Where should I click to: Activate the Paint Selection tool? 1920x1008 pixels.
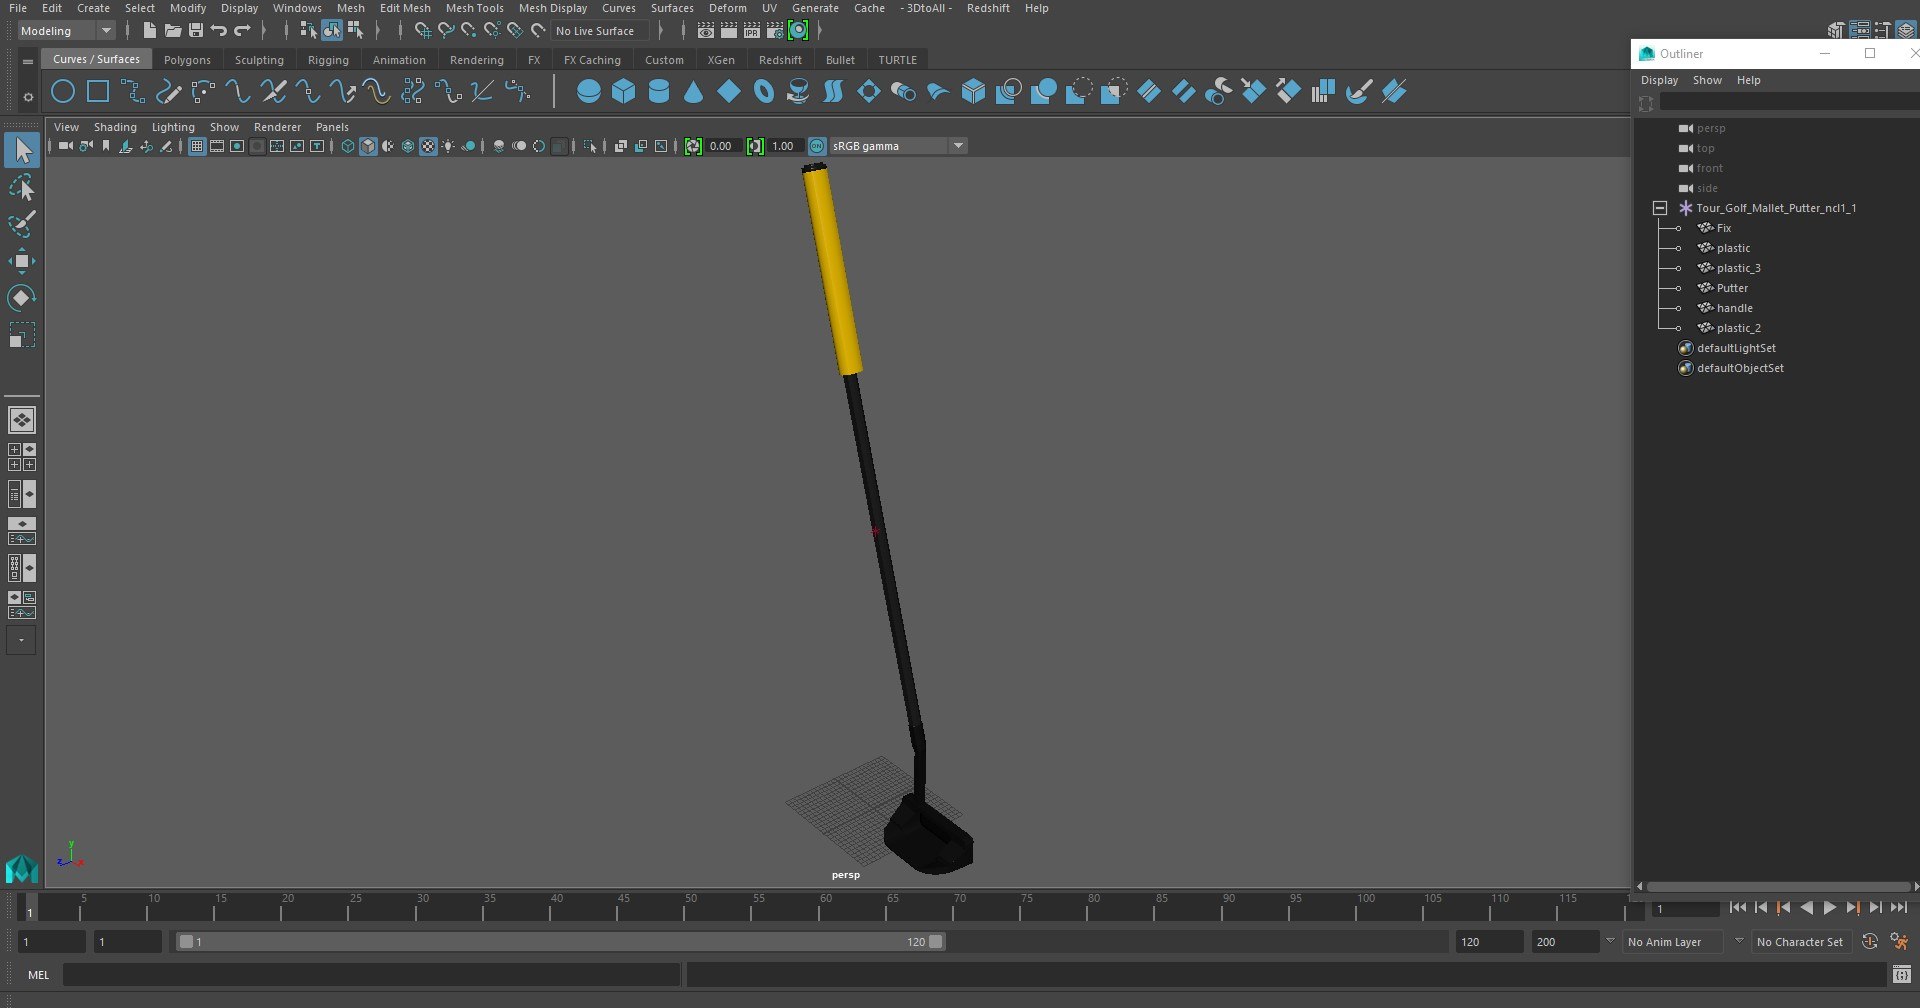click(22, 225)
